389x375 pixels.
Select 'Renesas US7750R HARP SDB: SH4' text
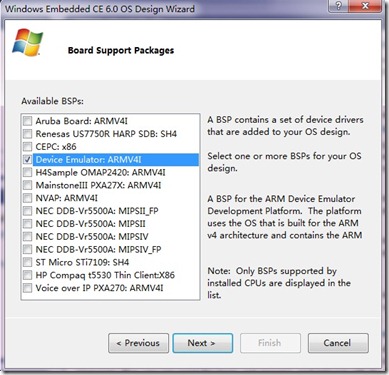click(x=106, y=134)
